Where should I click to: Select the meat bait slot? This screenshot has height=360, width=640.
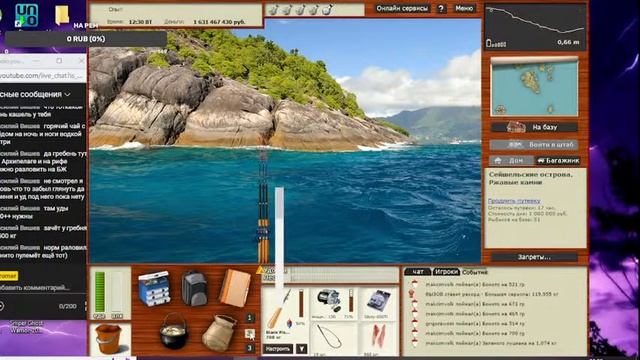click(x=378, y=339)
